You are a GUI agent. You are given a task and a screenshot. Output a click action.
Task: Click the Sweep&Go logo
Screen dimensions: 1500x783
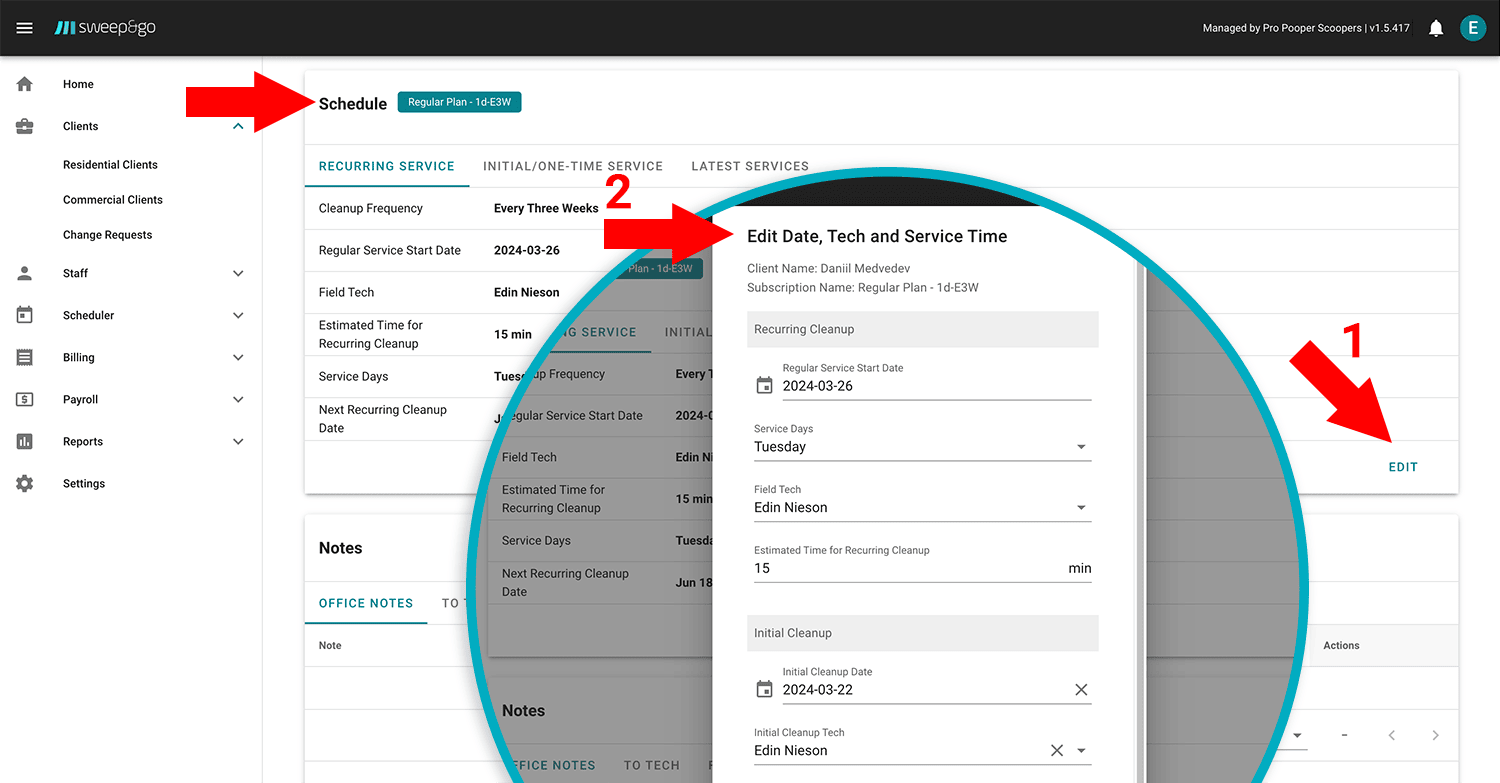[x=104, y=27]
